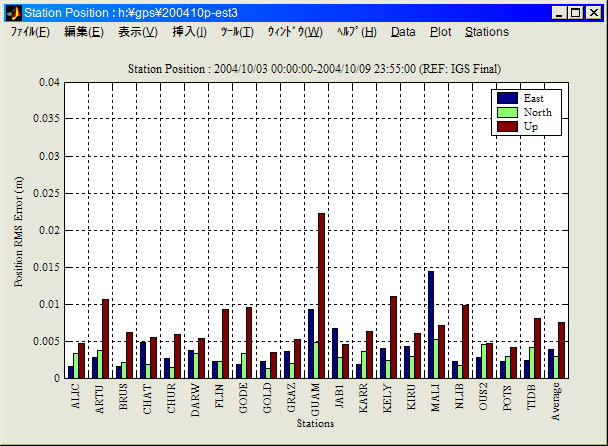Open the Plot menu
The image size is (608, 446).
tap(440, 32)
